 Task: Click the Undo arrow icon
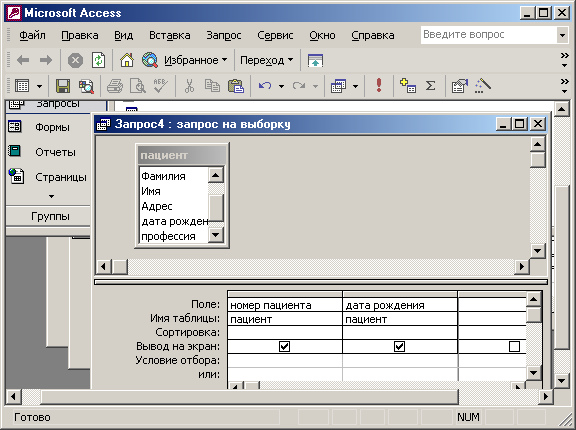point(265,86)
